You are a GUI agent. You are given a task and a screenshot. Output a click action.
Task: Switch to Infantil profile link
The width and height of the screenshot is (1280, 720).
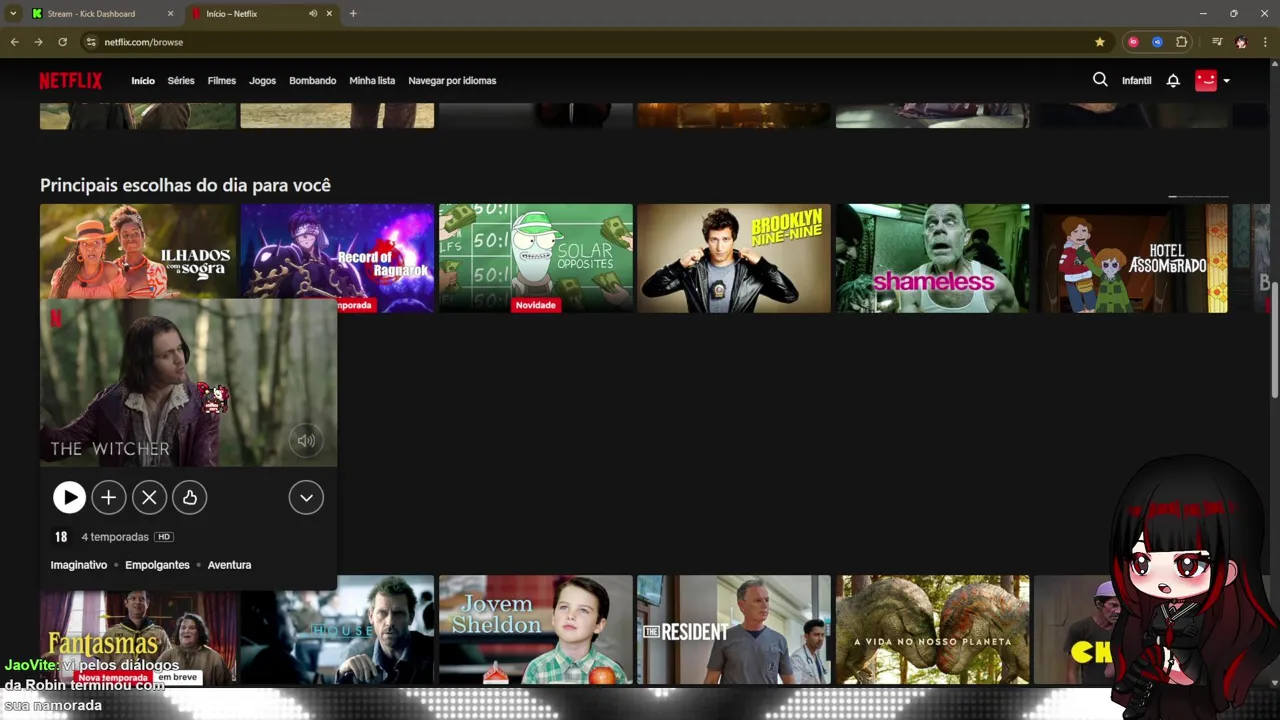click(1137, 81)
